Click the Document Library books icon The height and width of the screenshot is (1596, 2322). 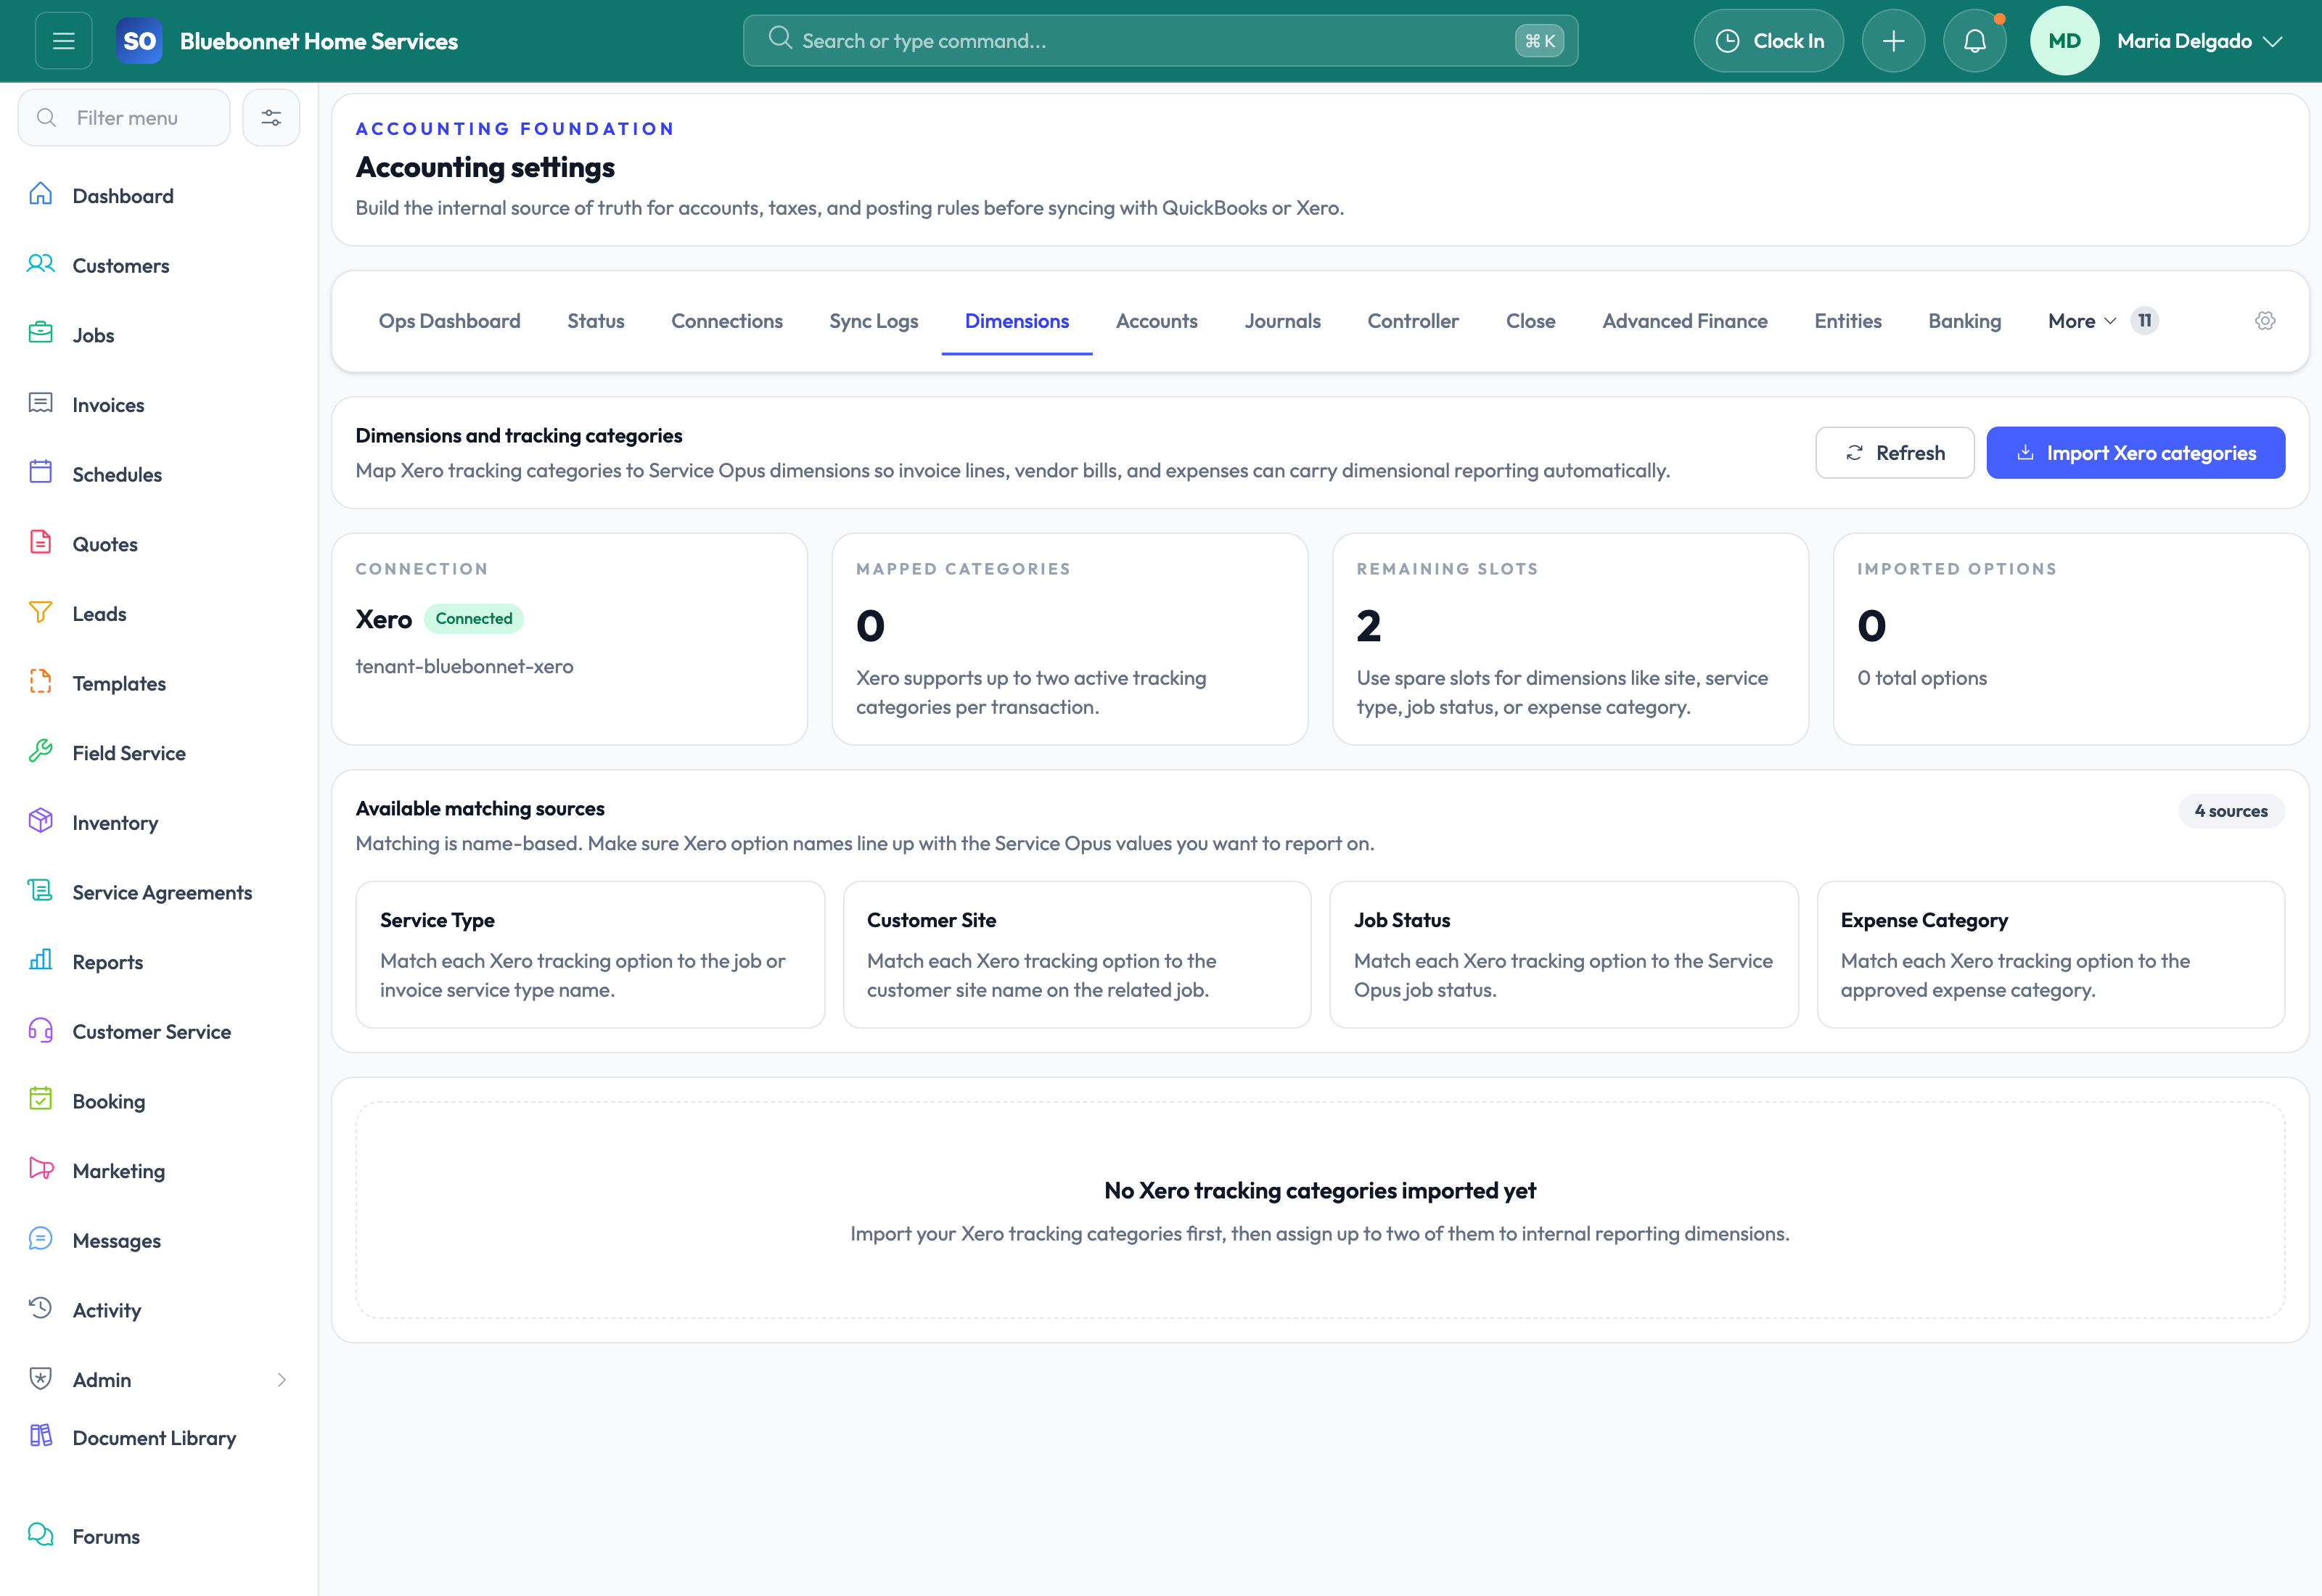click(41, 1437)
